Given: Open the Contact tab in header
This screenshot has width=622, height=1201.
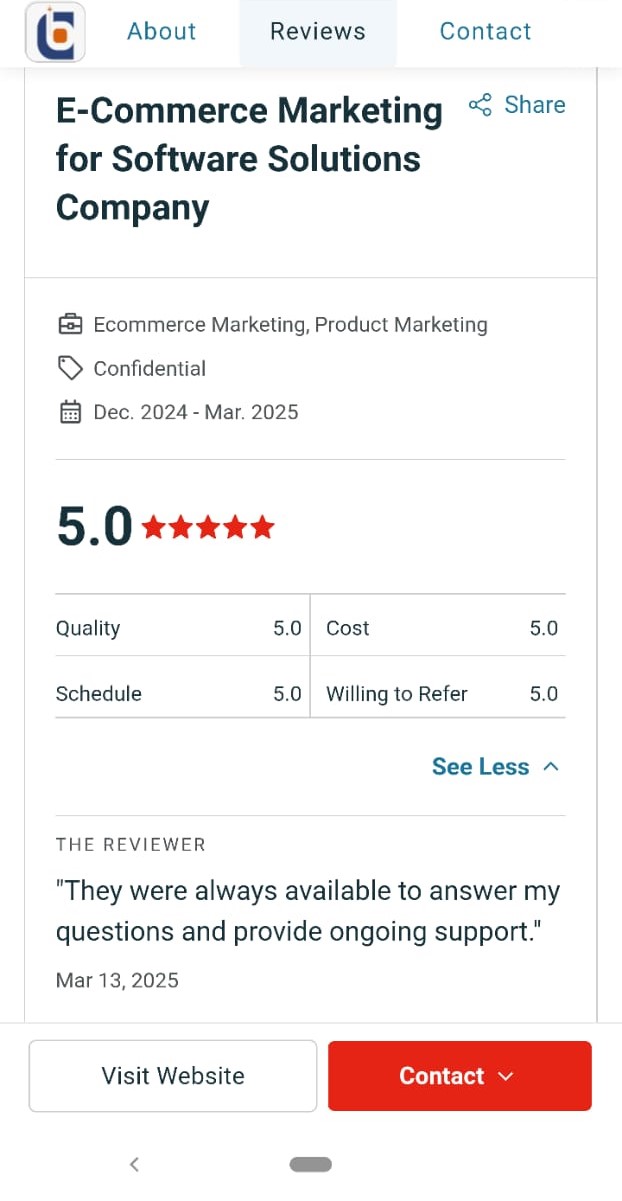Looking at the screenshot, I should point(485,32).
